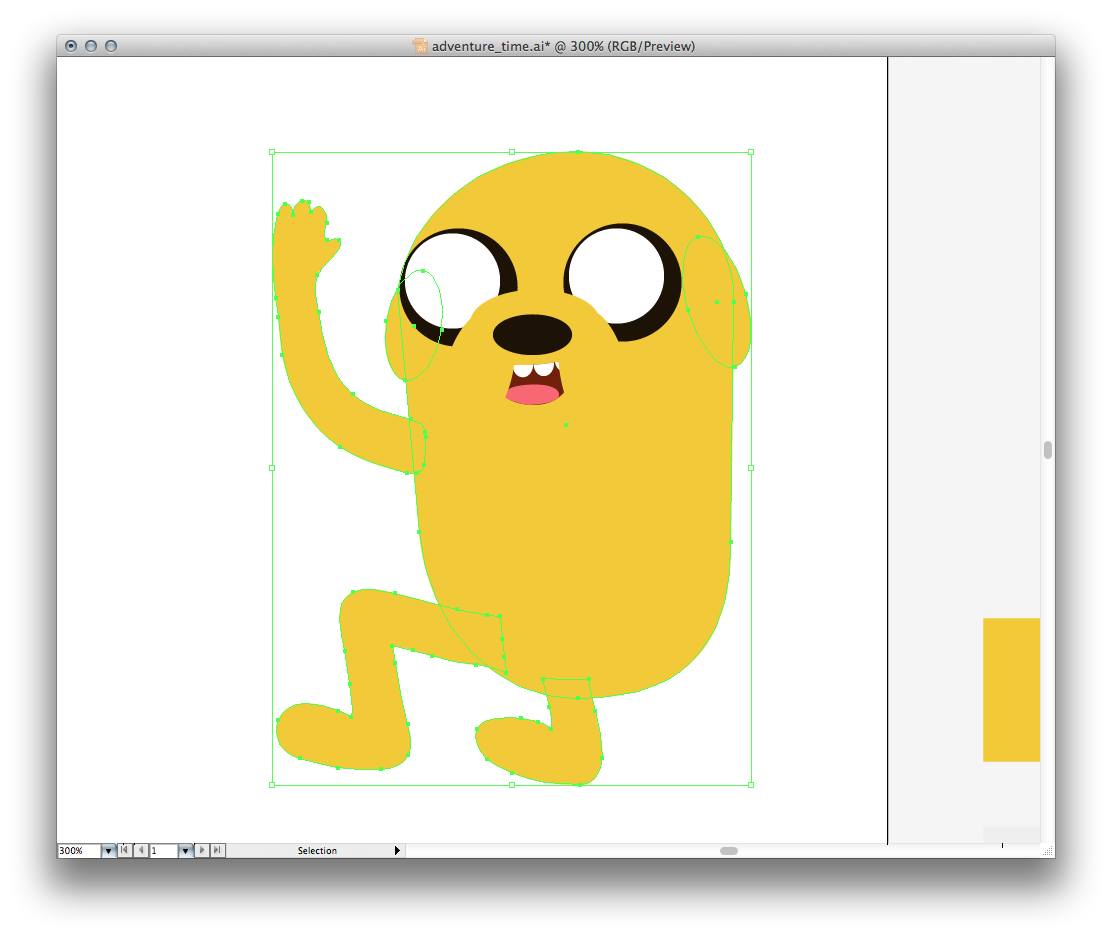Close the adventure_time.ai document window
The width and height of the screenshot is (1112, 937).
point(71,46)
